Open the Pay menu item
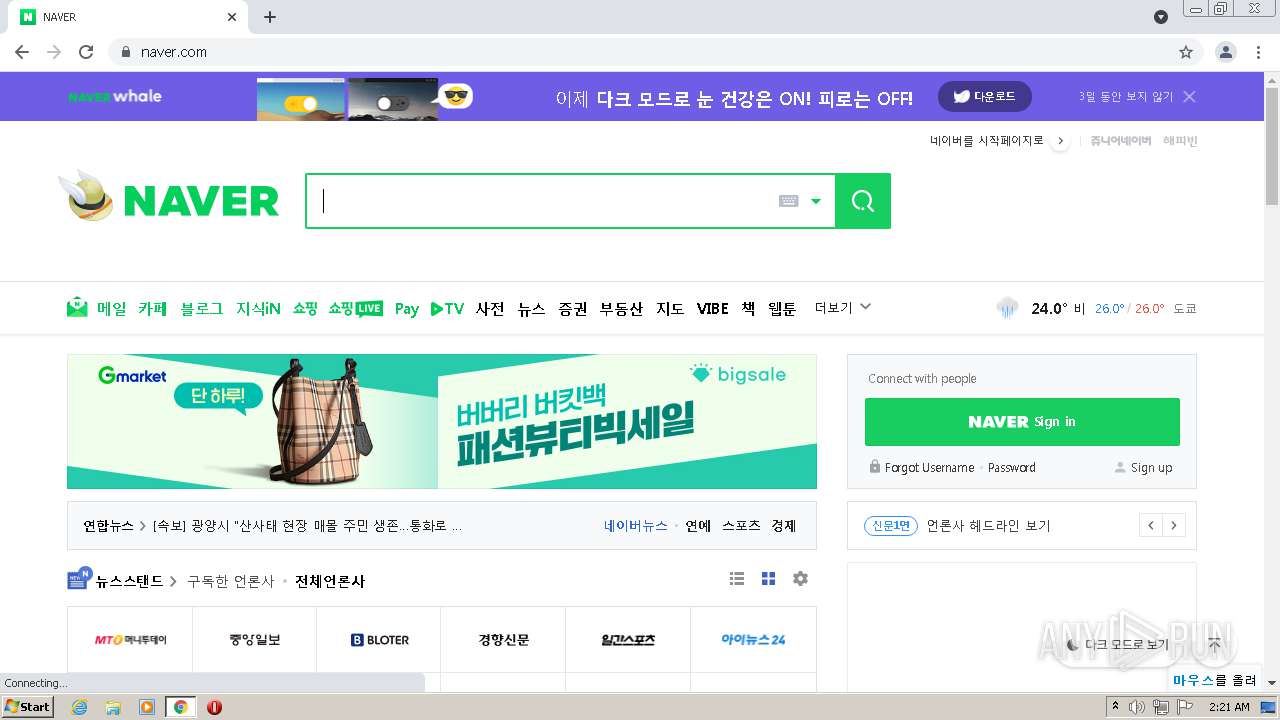Image resolution: width=1280 pixels, height=720 pixels. pos(407,309)
